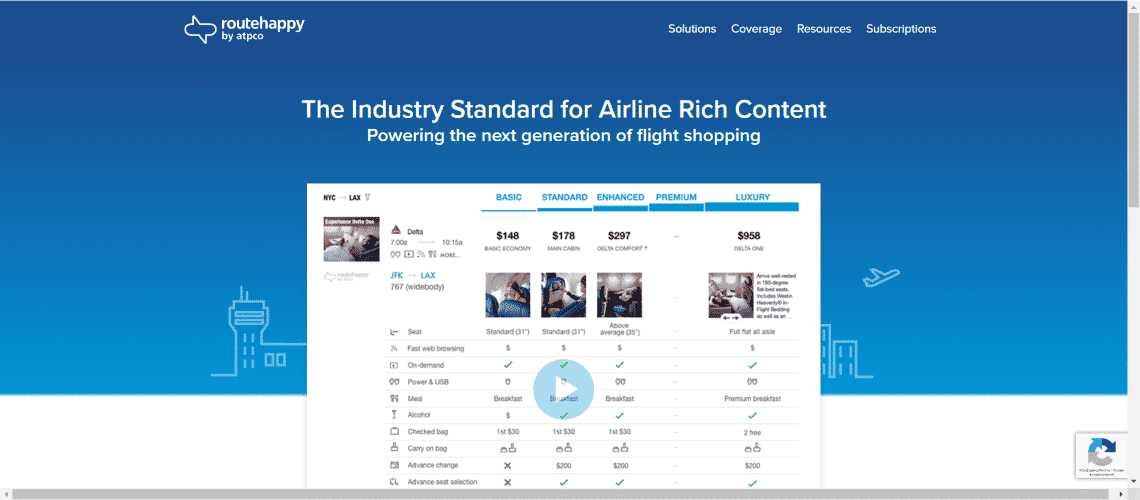Click the Basic column power outlet icon
This screenshot has height=500, width=1140.
click(507, 382)
